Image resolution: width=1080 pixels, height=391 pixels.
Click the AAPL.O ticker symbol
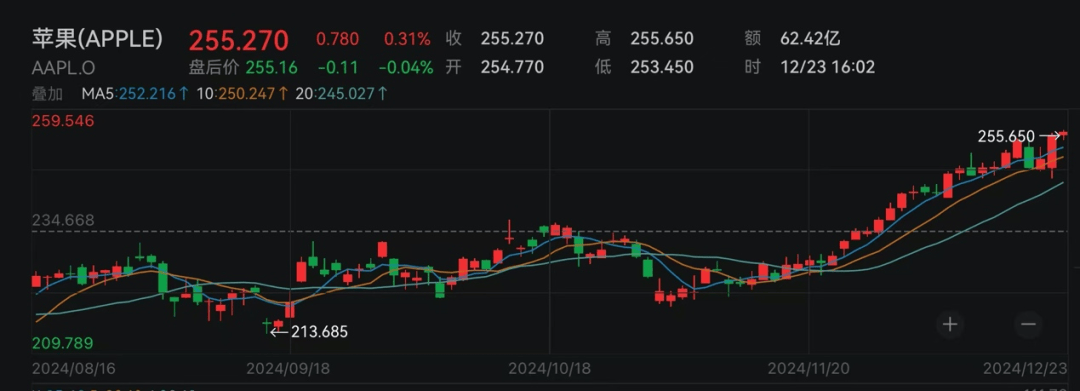(x=63, y=67)
